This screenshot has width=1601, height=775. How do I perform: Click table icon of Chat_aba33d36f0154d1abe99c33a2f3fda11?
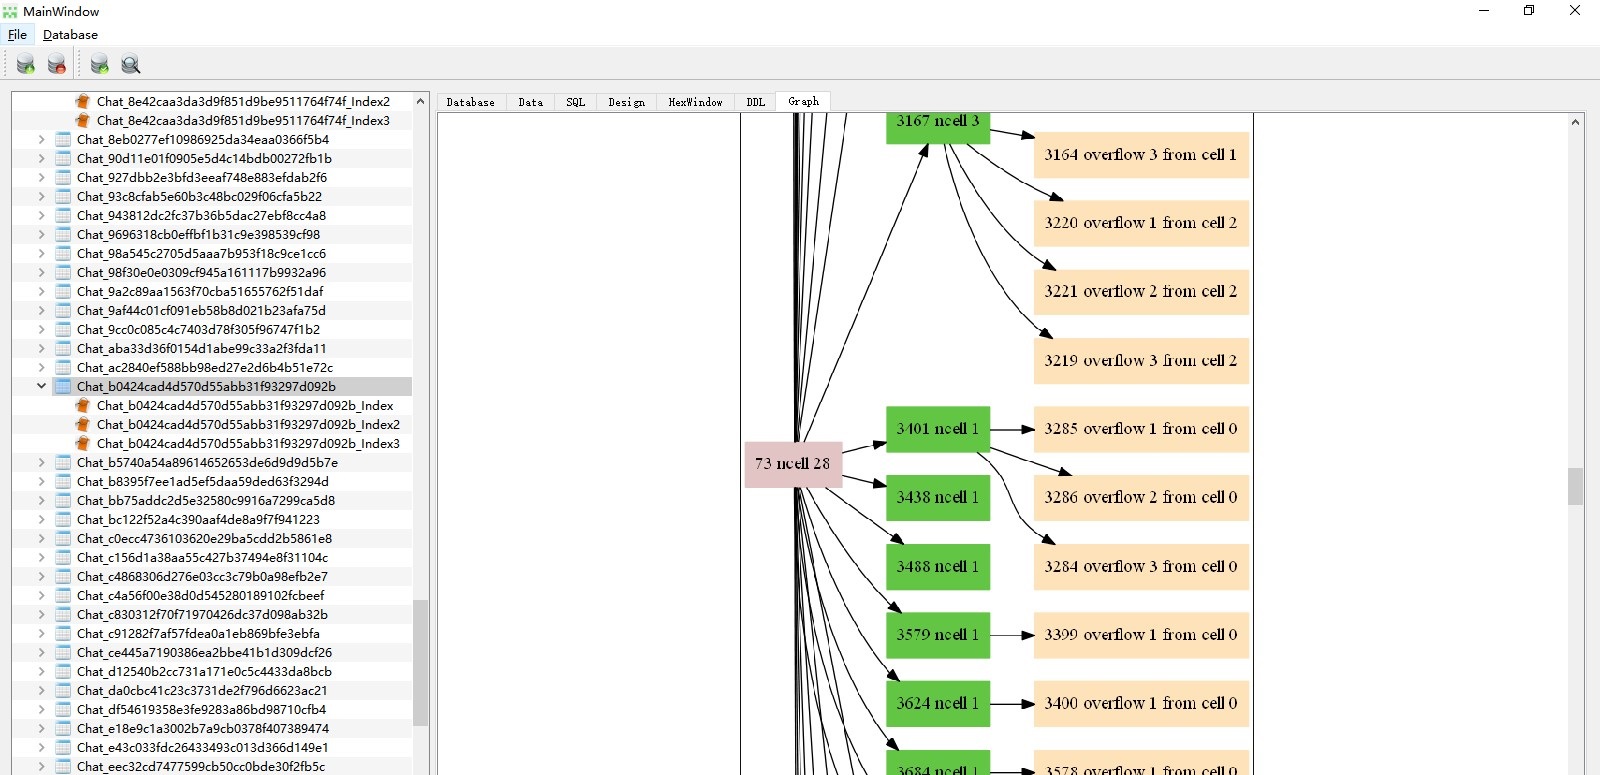point(63,348)
